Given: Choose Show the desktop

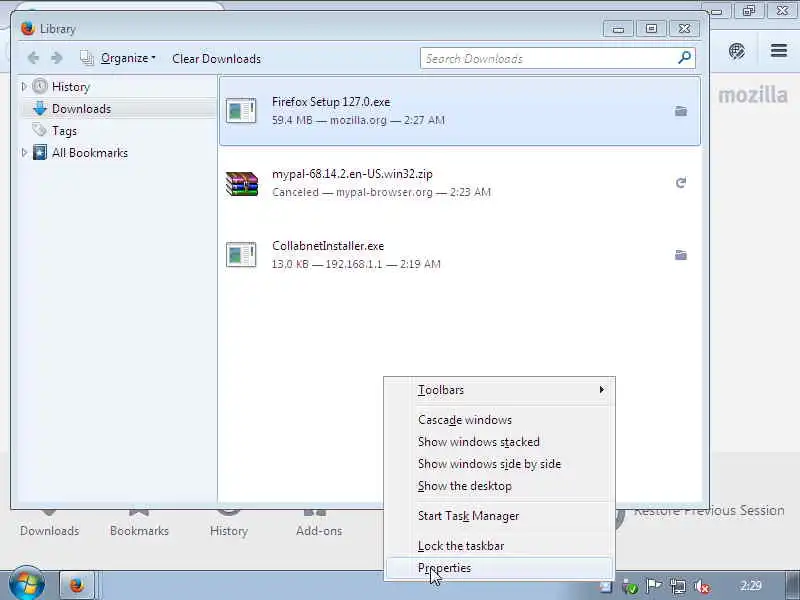Looking at the screenshot, I should tap(499, 486).
